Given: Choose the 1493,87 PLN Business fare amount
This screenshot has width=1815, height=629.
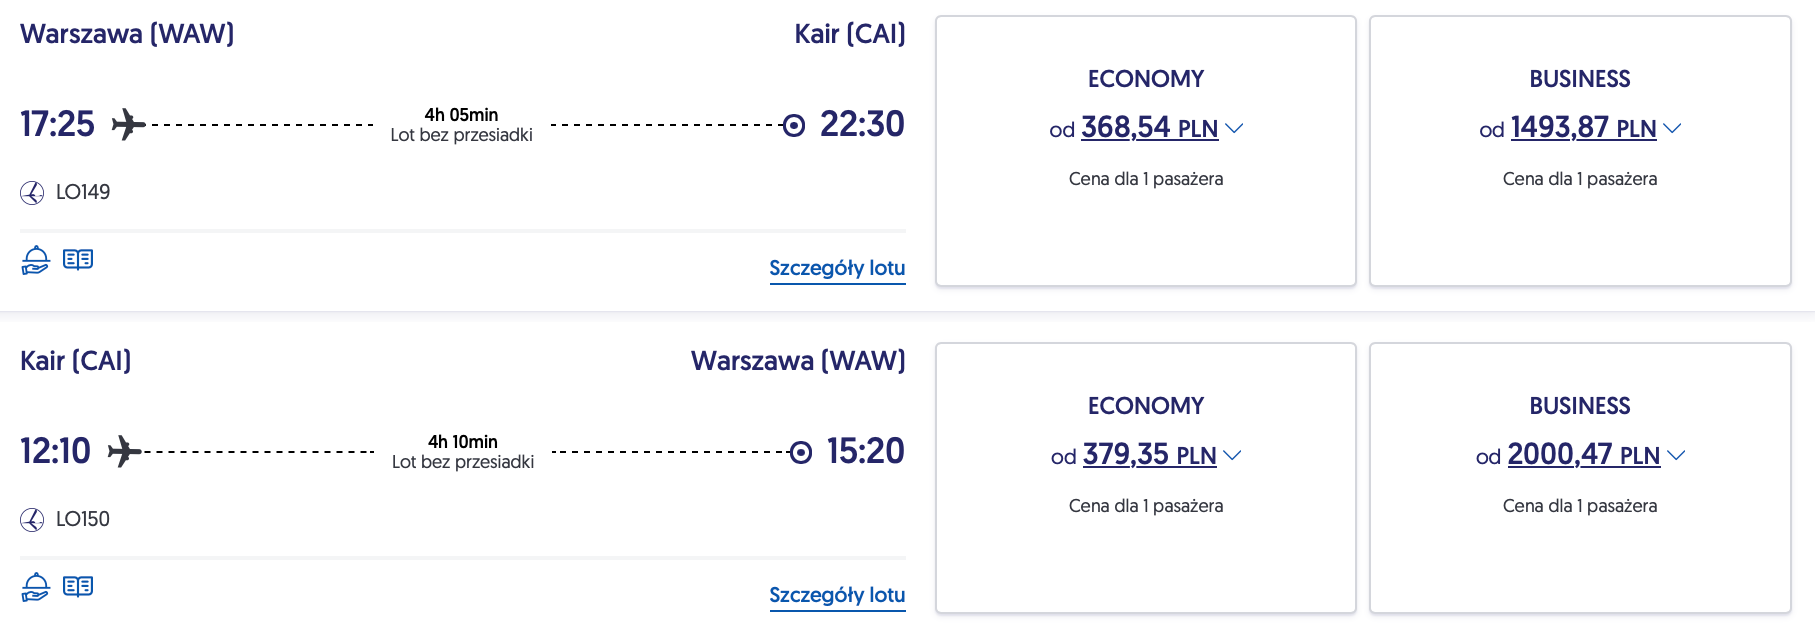Looking at the screenshot, I should coord(1583,128).
